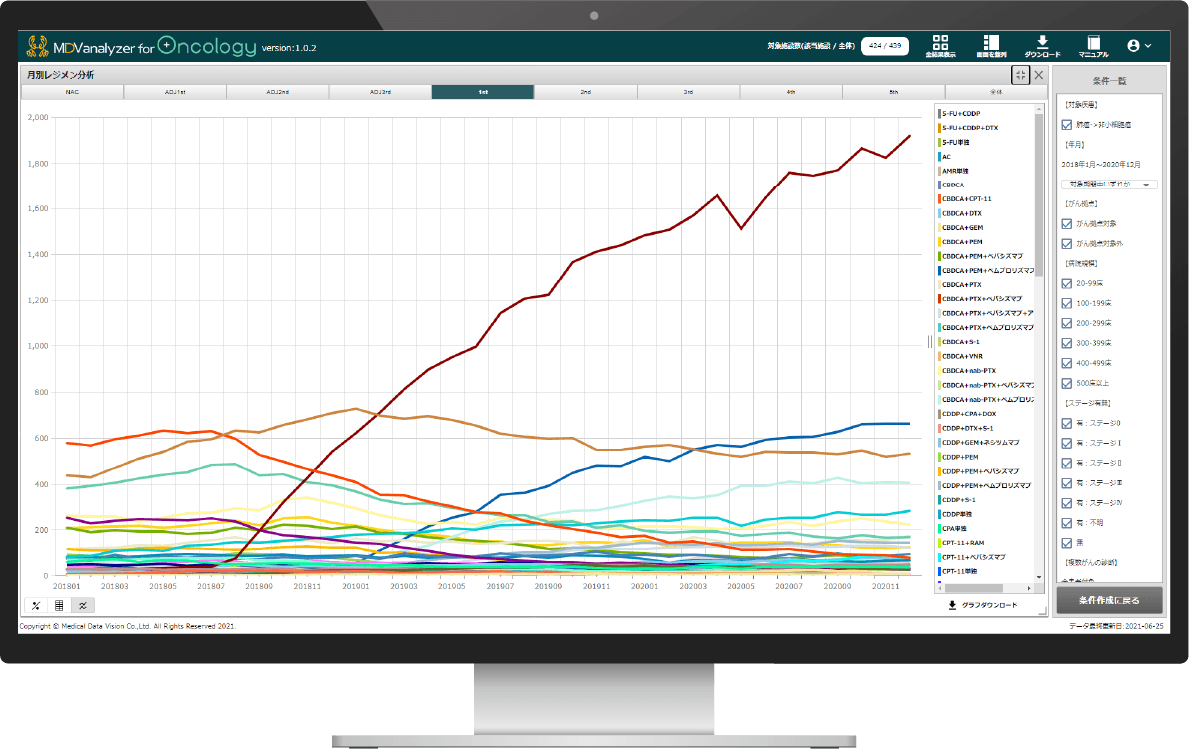Switch to the NAC tab
Viewport: 1189px width, 749px height.
click(x=73, y=92)
